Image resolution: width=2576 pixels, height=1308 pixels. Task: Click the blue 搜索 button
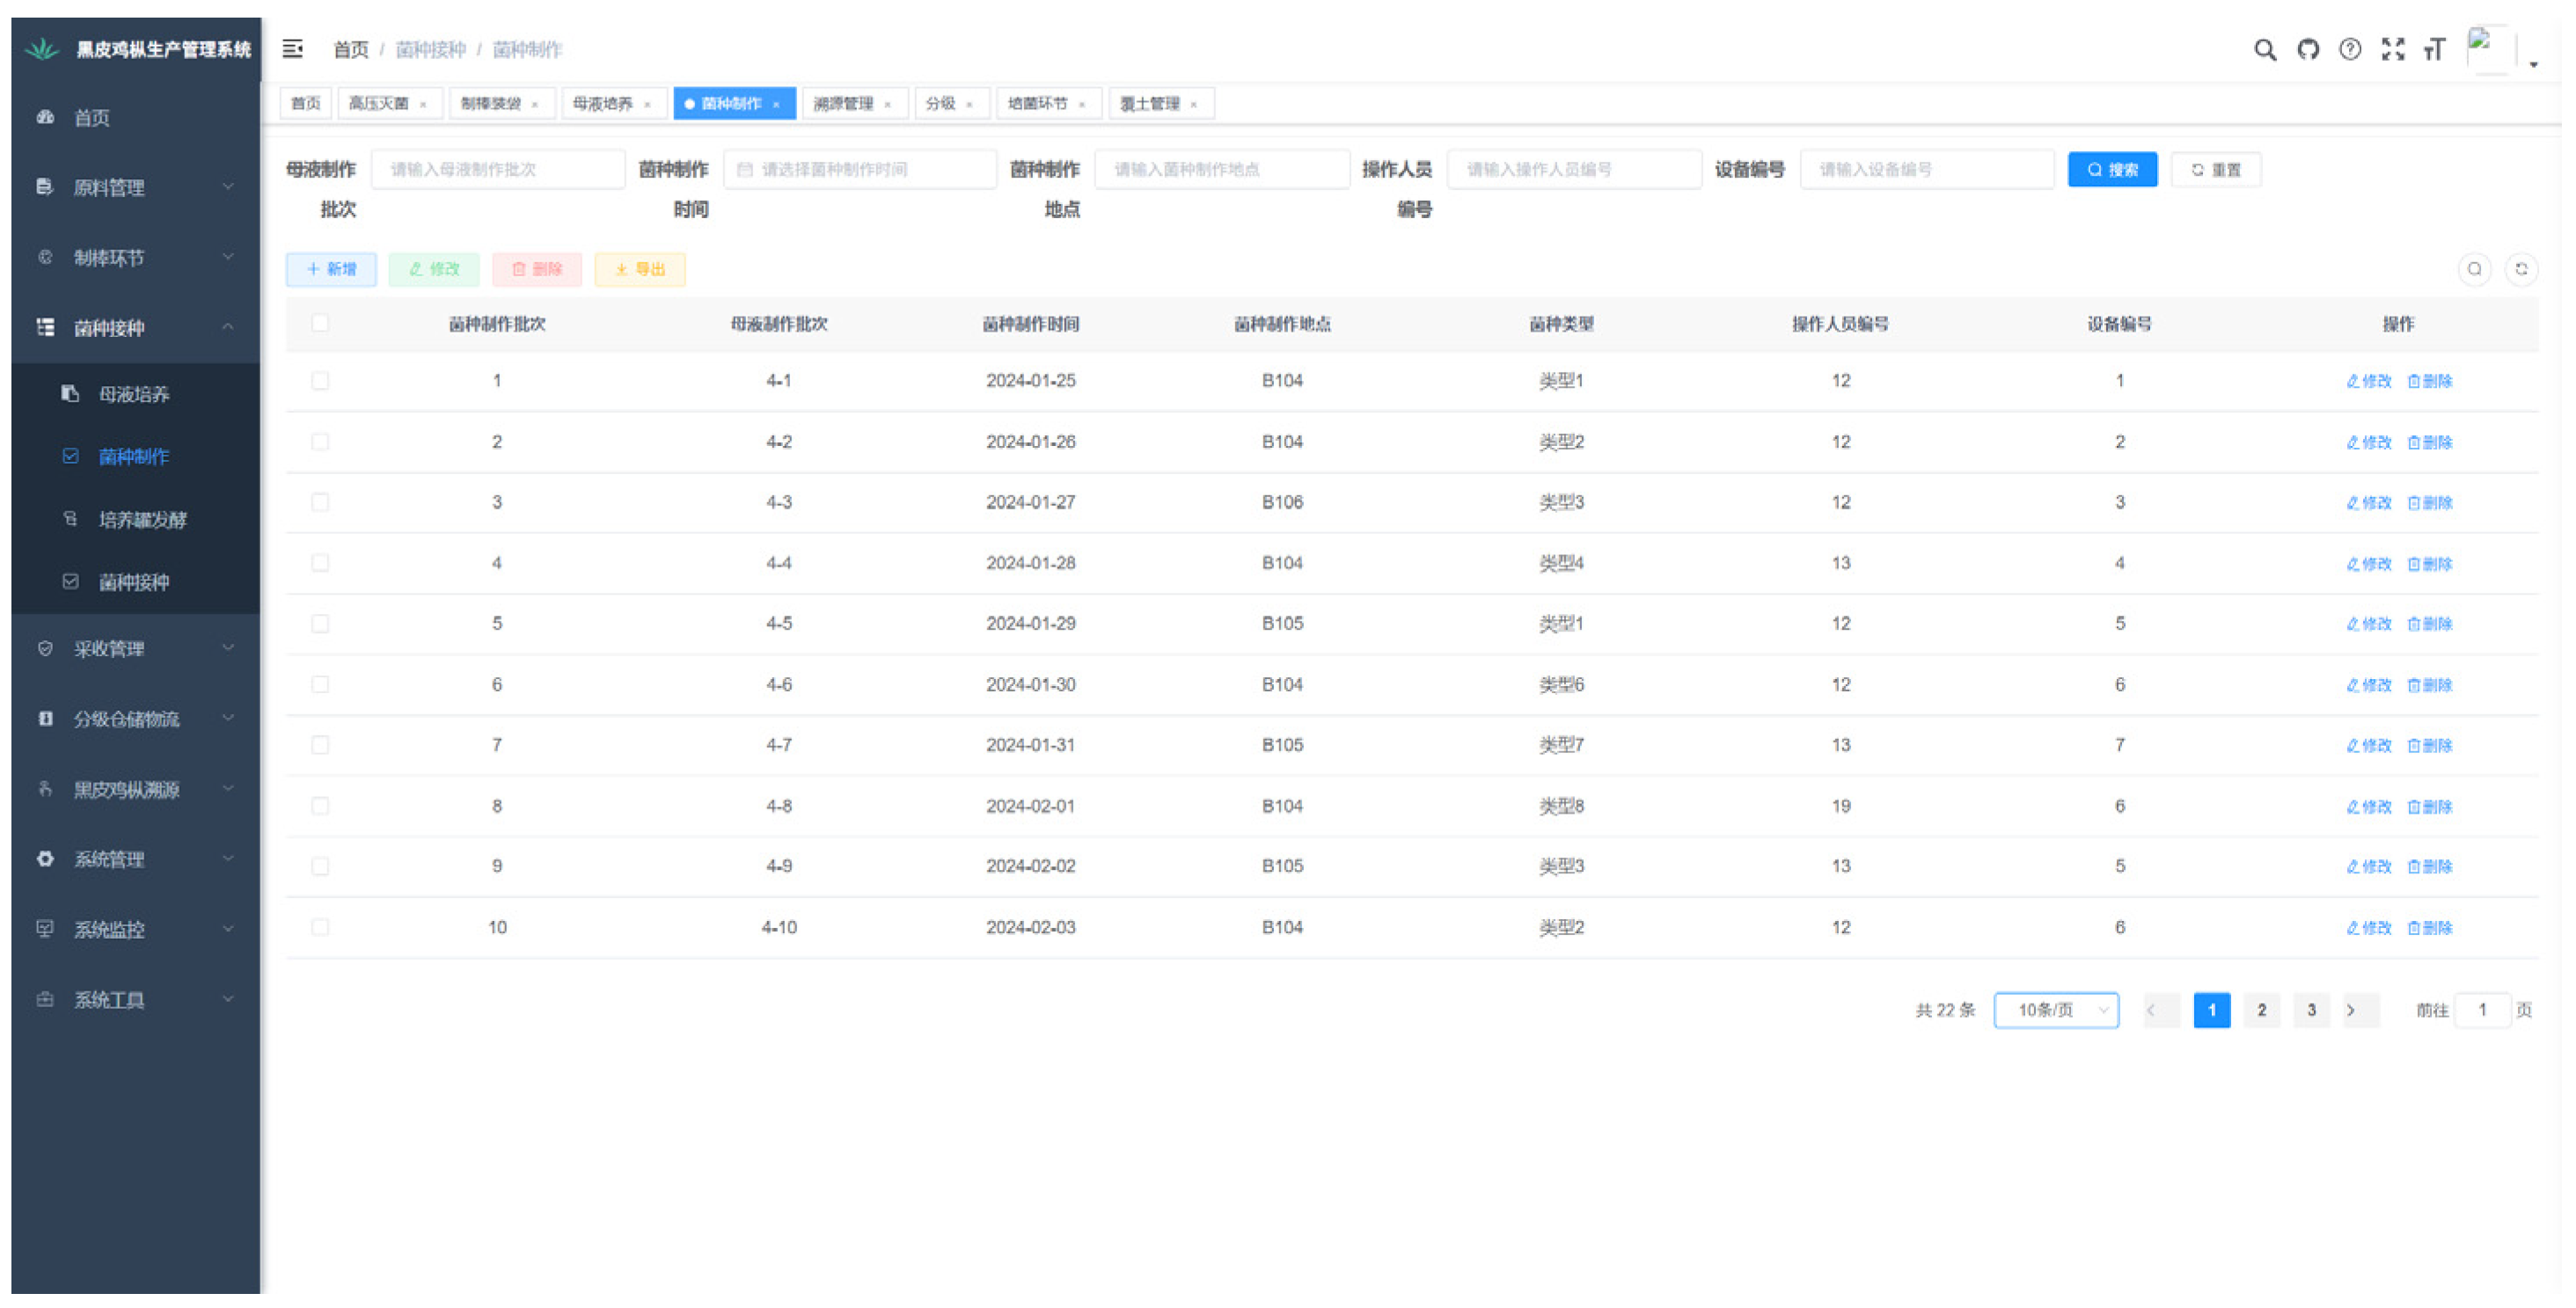click(x=2112, y=170)
